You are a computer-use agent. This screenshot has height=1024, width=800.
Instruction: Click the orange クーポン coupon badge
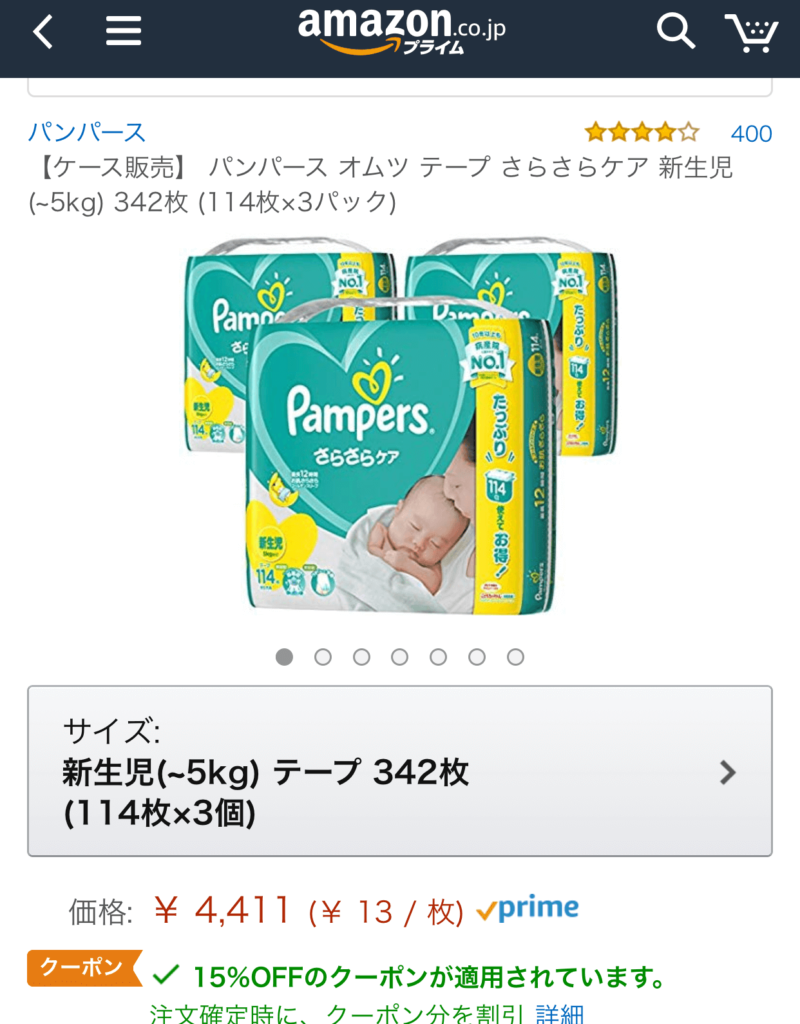coord(84,967)
